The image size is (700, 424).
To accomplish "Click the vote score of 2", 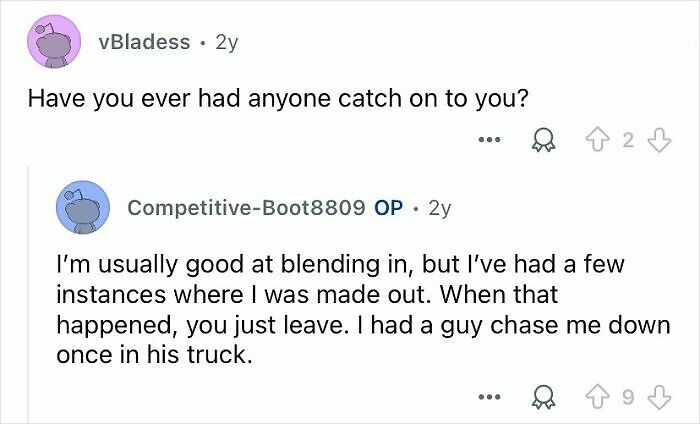I will 628,141.
